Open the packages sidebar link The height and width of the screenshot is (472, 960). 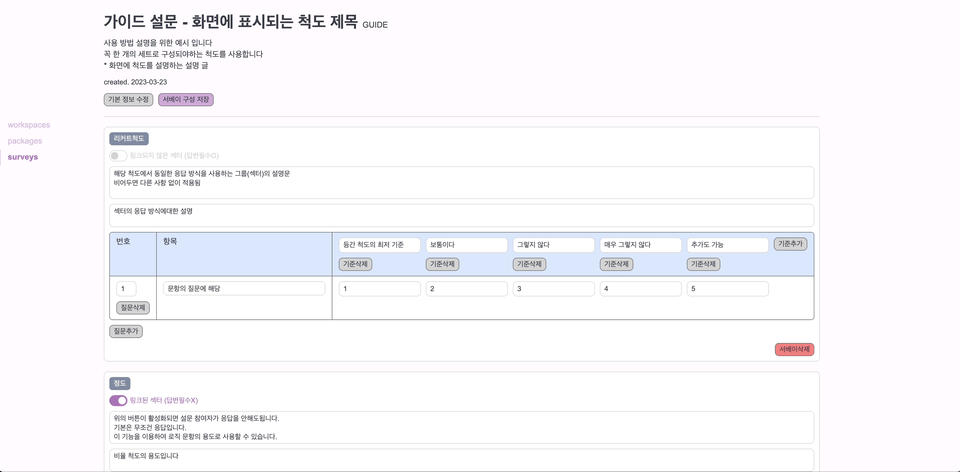point(24,141)
